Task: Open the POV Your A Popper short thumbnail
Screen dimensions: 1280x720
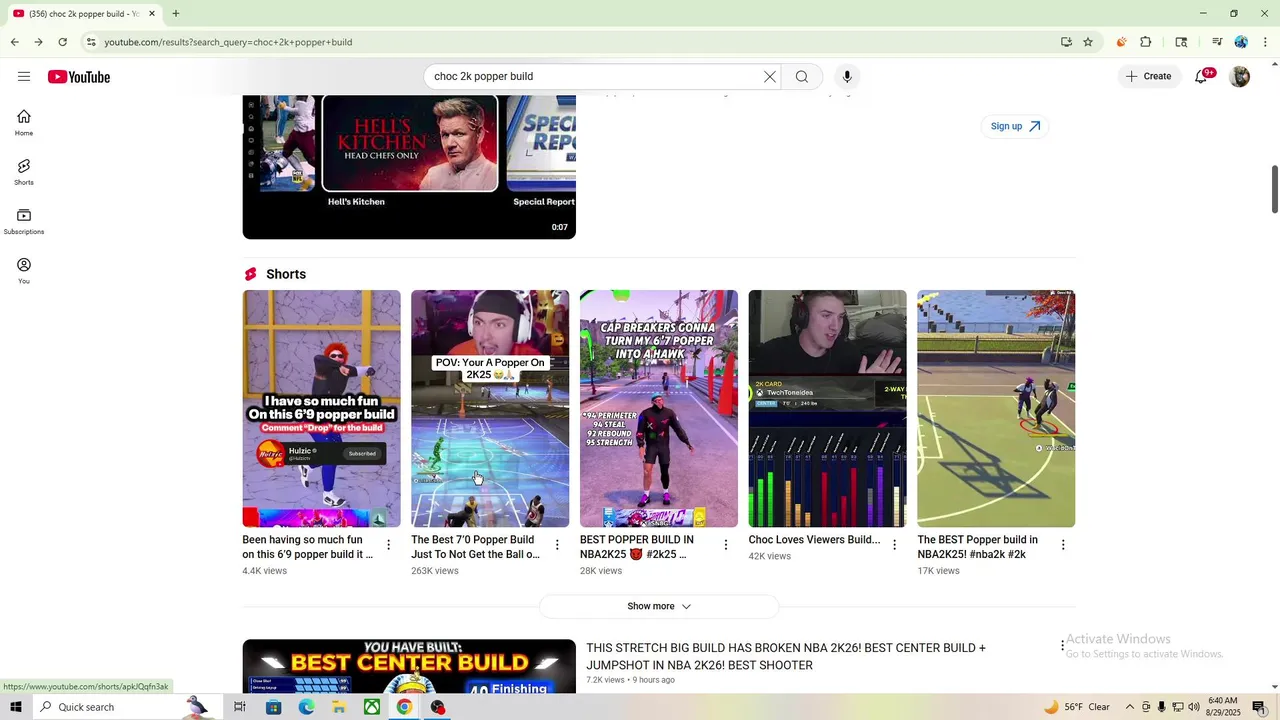Action: (x=490, y=408)
